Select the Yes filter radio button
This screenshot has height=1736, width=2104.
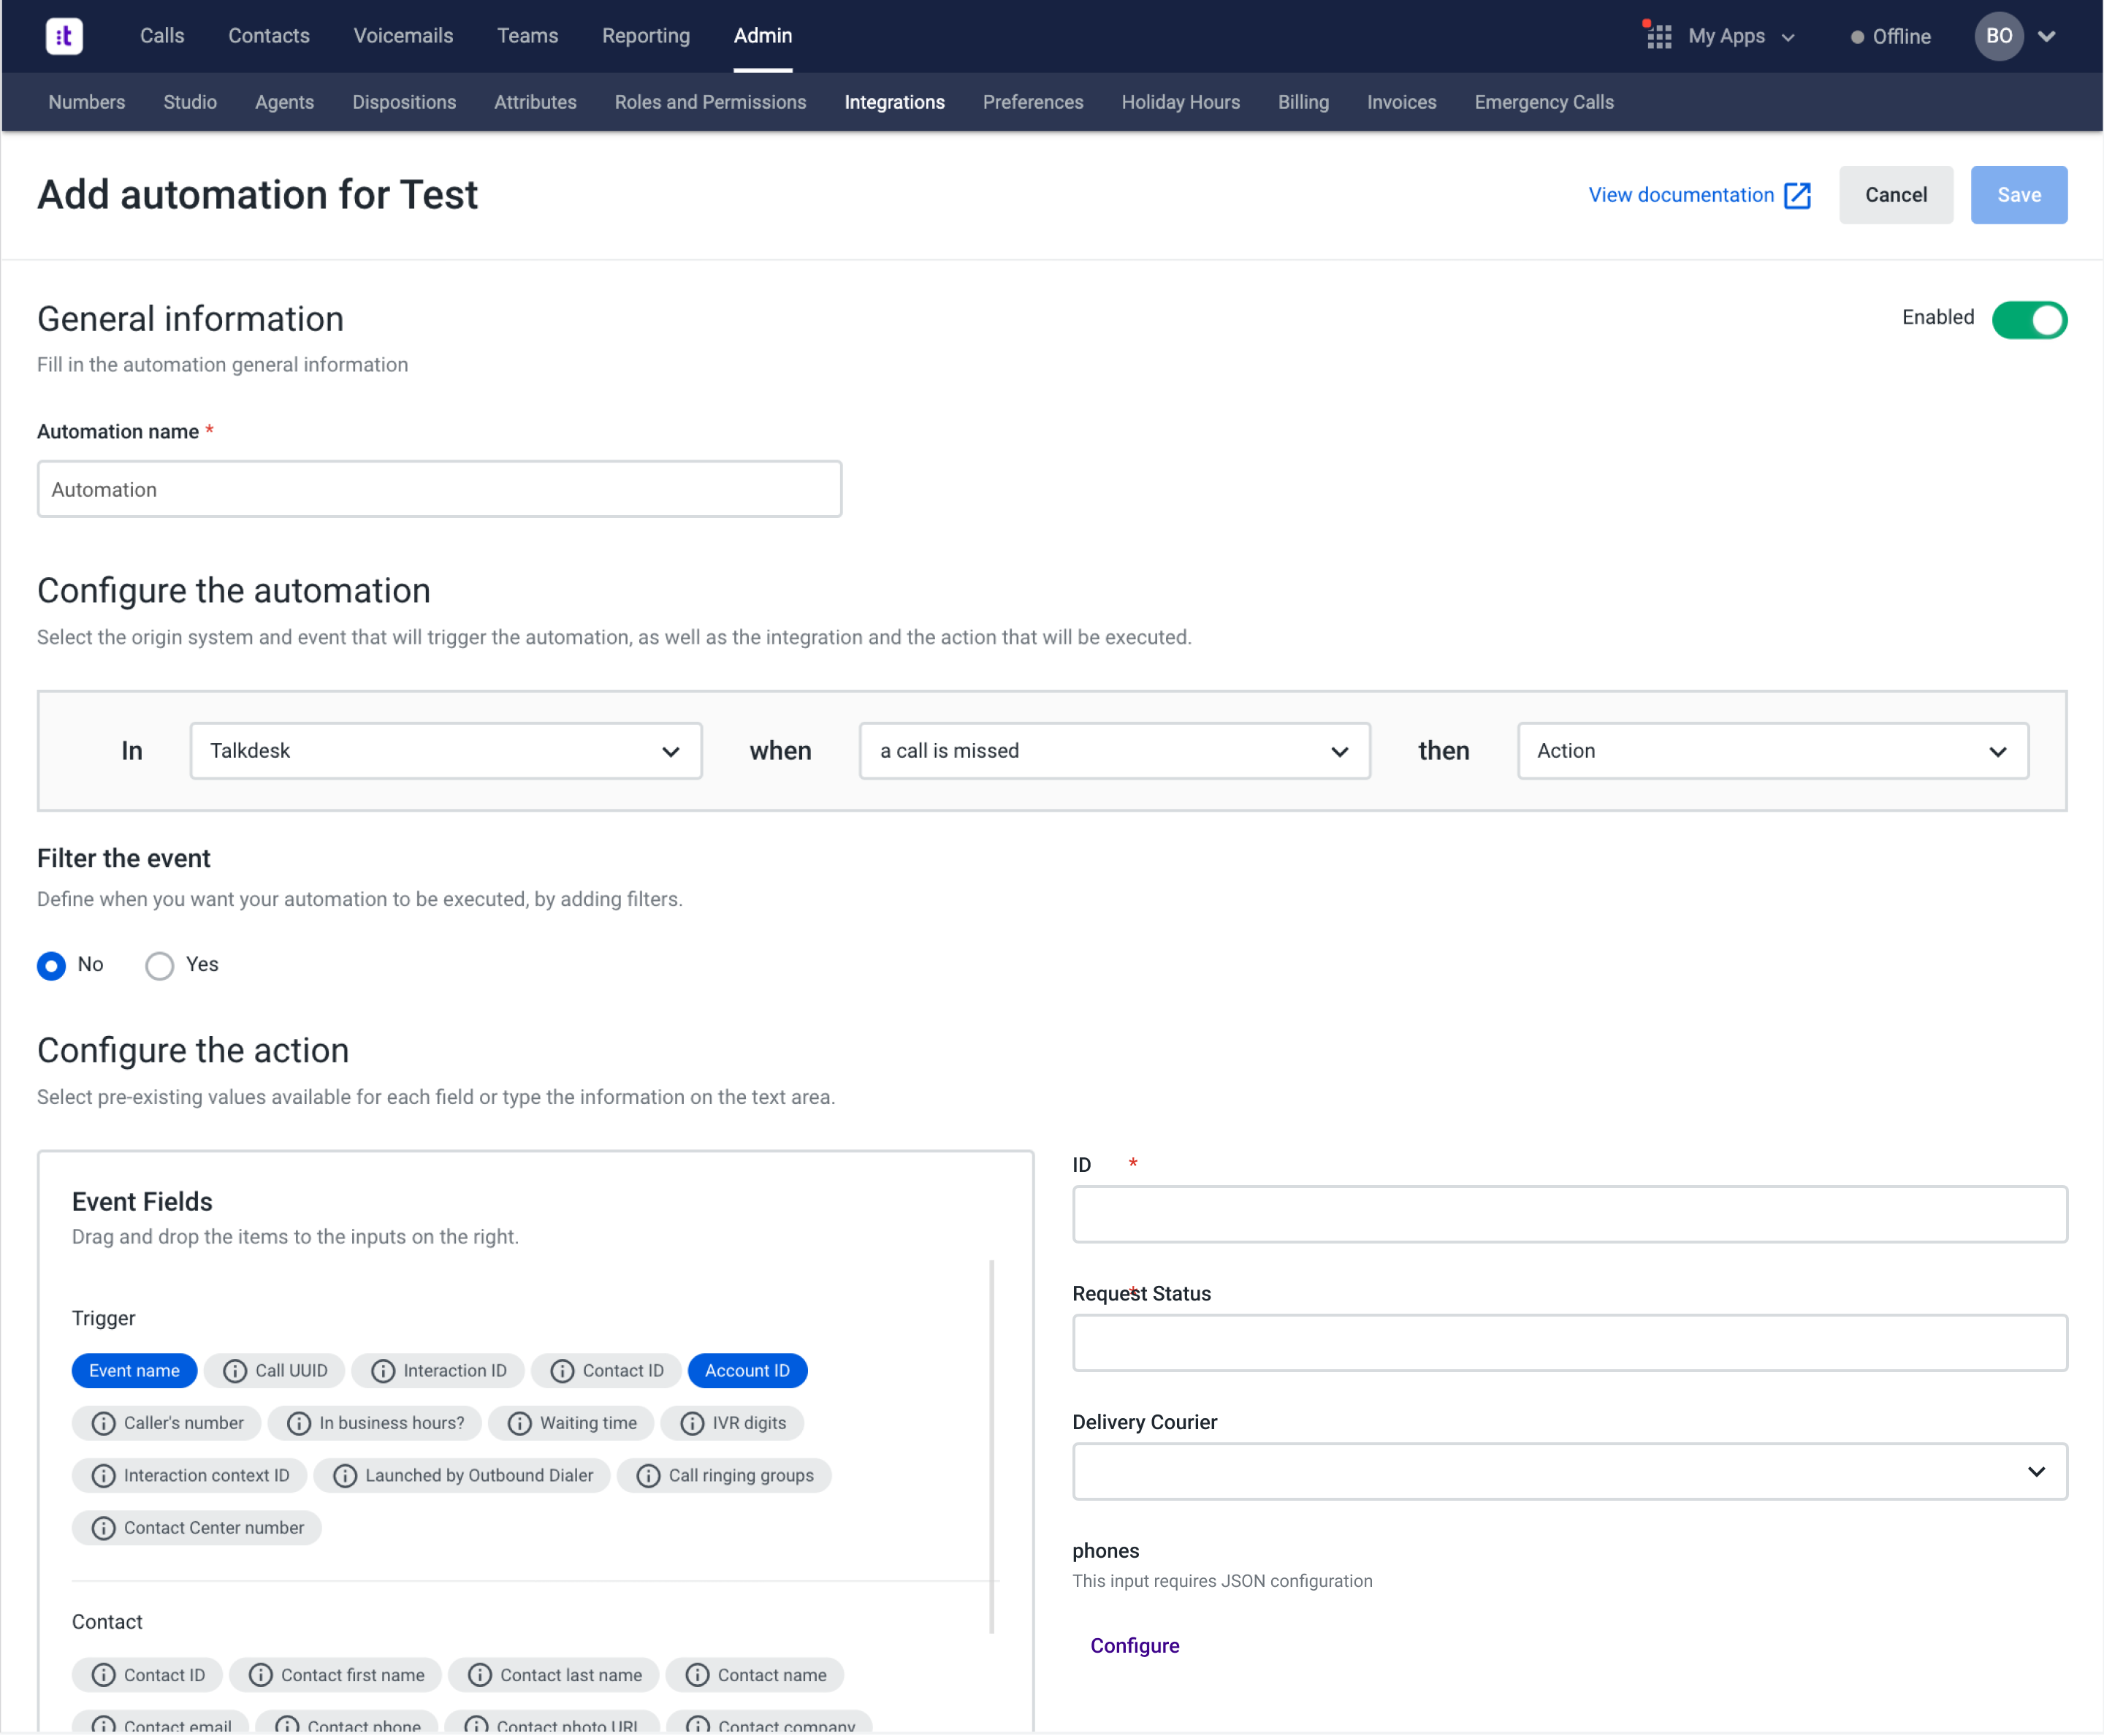[x=160, y=965]
